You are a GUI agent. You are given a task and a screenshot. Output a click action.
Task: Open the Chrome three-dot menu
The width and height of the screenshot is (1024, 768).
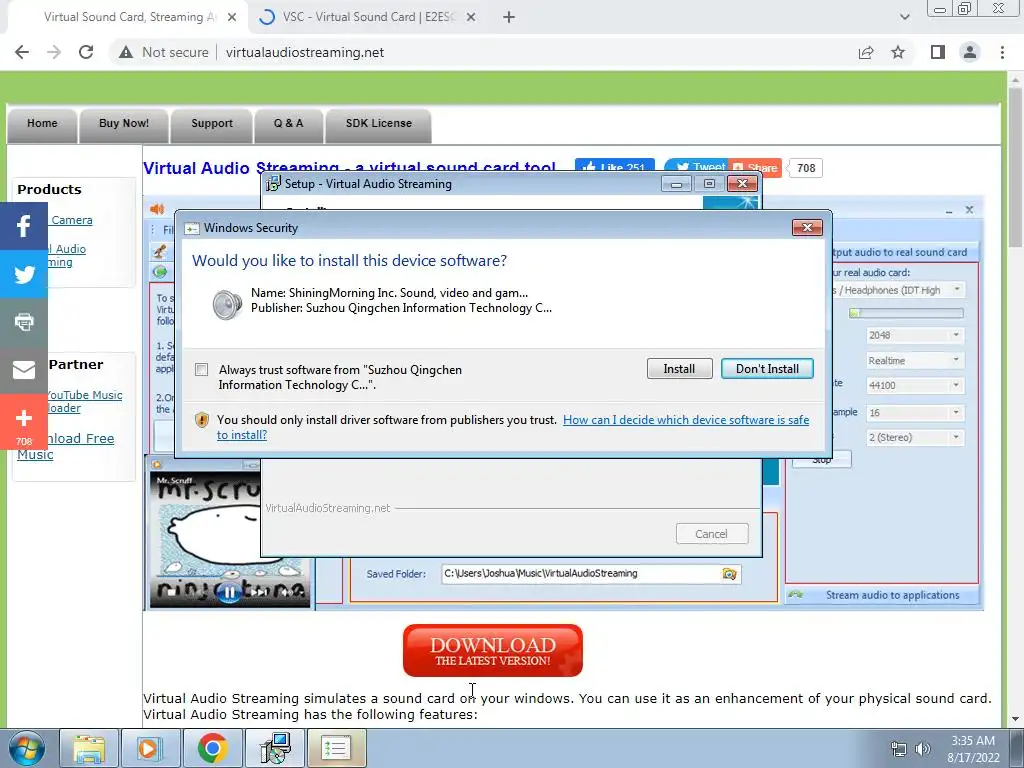(1002, 52)
